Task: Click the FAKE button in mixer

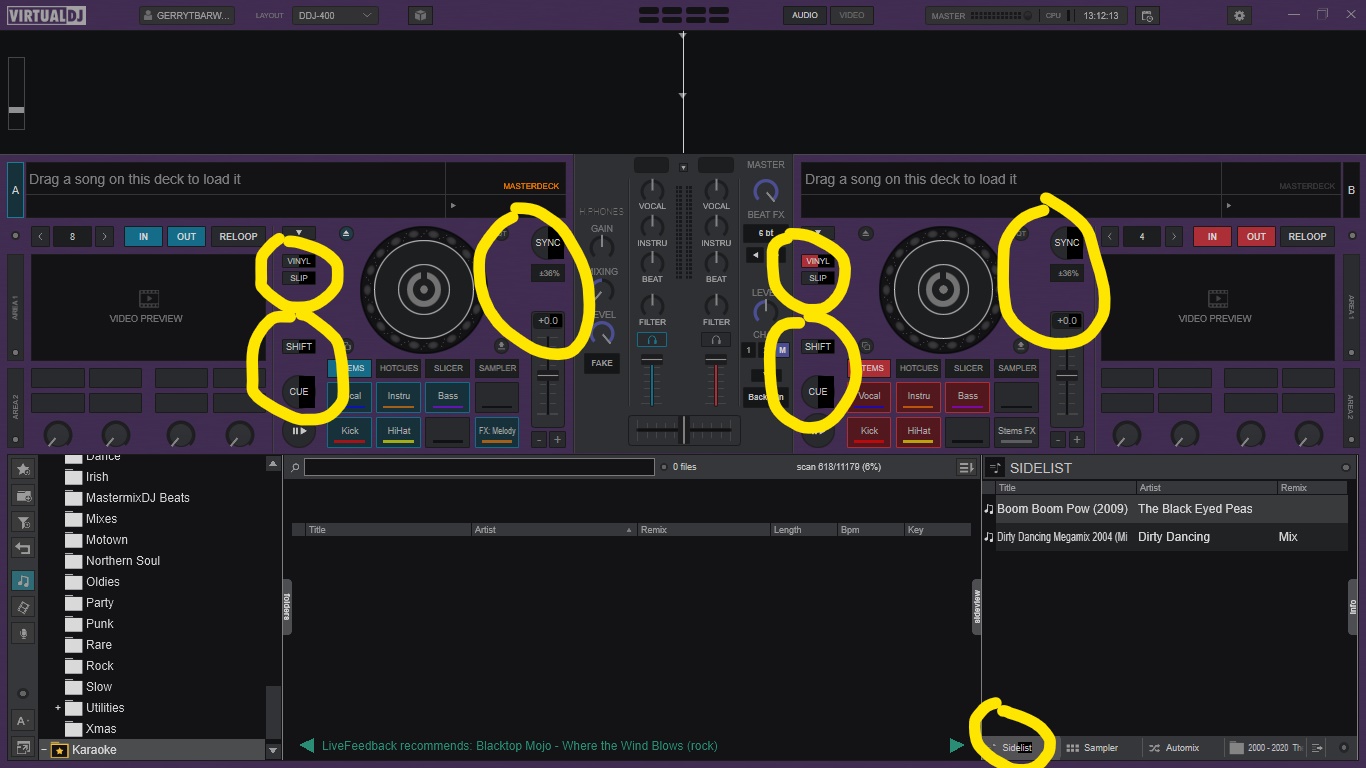Action: click(x=601, y=363)
